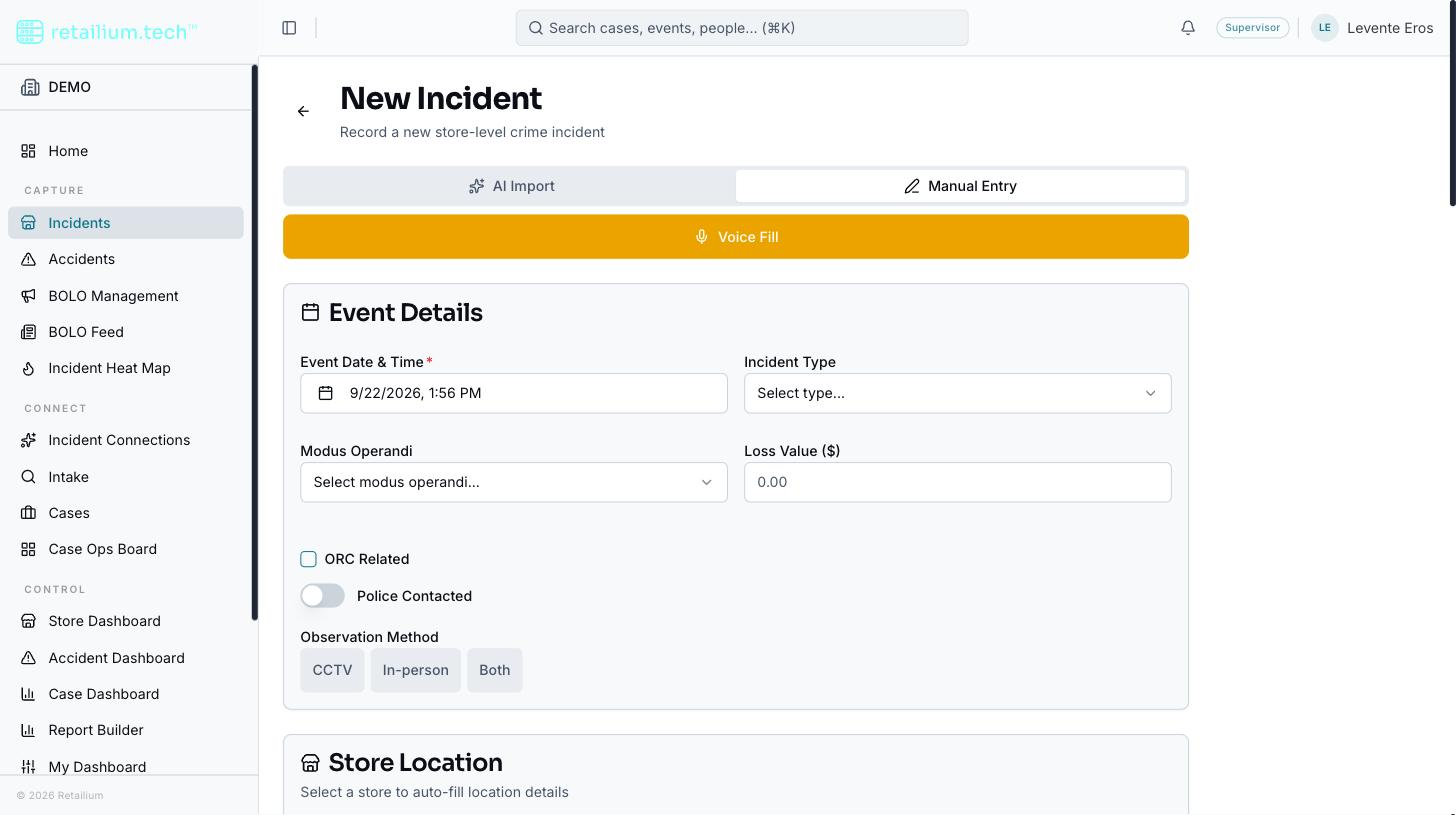Open Incident Connections in sidebar
The width and height of the screenshot is (1456, 815).
coord(126,440)
